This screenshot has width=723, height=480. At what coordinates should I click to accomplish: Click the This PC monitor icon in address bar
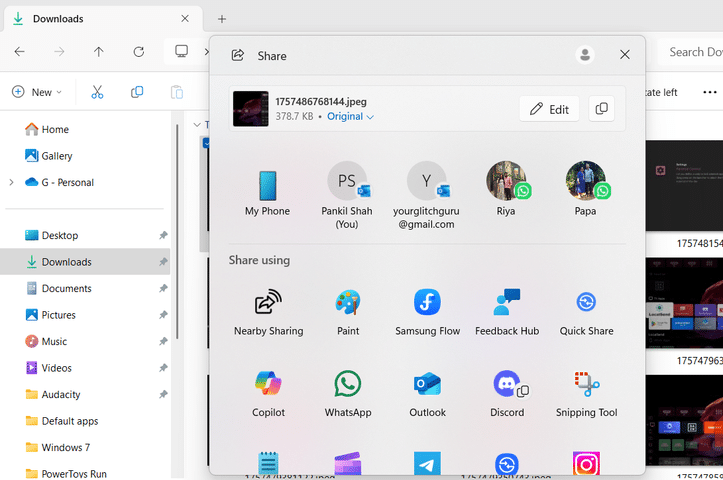181,51
